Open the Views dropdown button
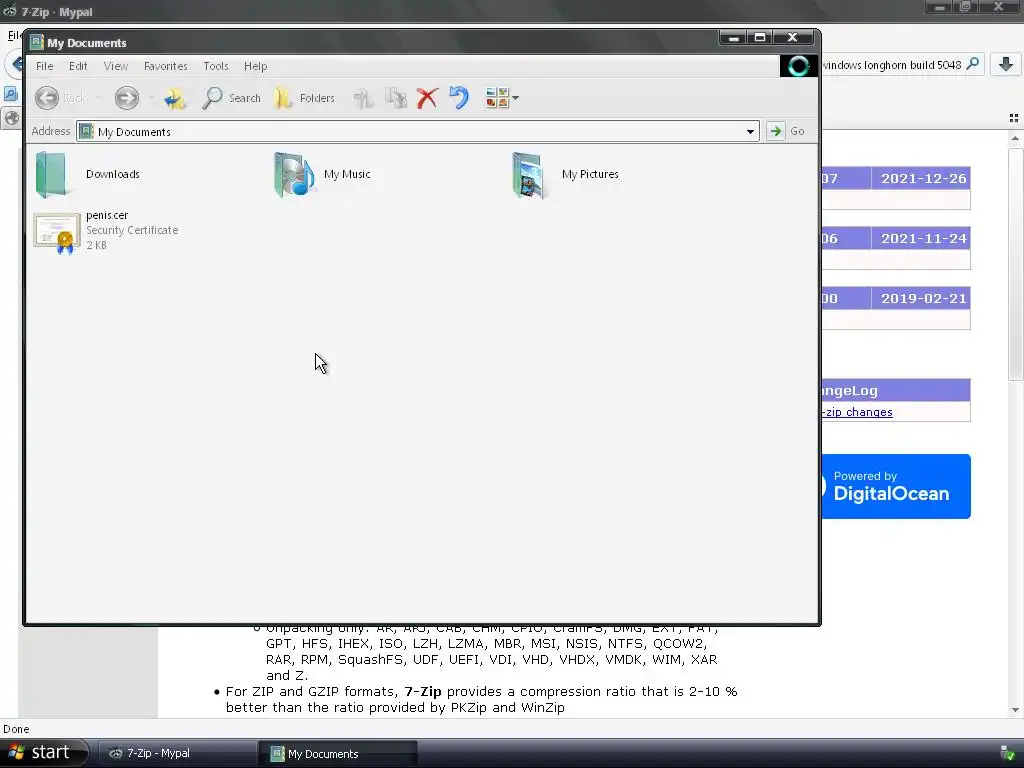The width and height of the screenshot is (1024, 768). click(x=502, y=98)
